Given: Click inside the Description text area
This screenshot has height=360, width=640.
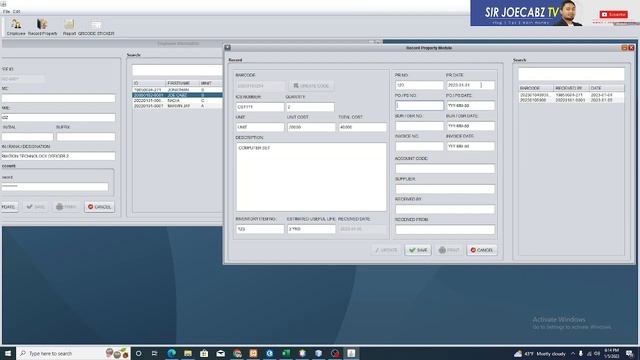Looking at the screenshot, I should pyautogui.click(x=311, y=177).
